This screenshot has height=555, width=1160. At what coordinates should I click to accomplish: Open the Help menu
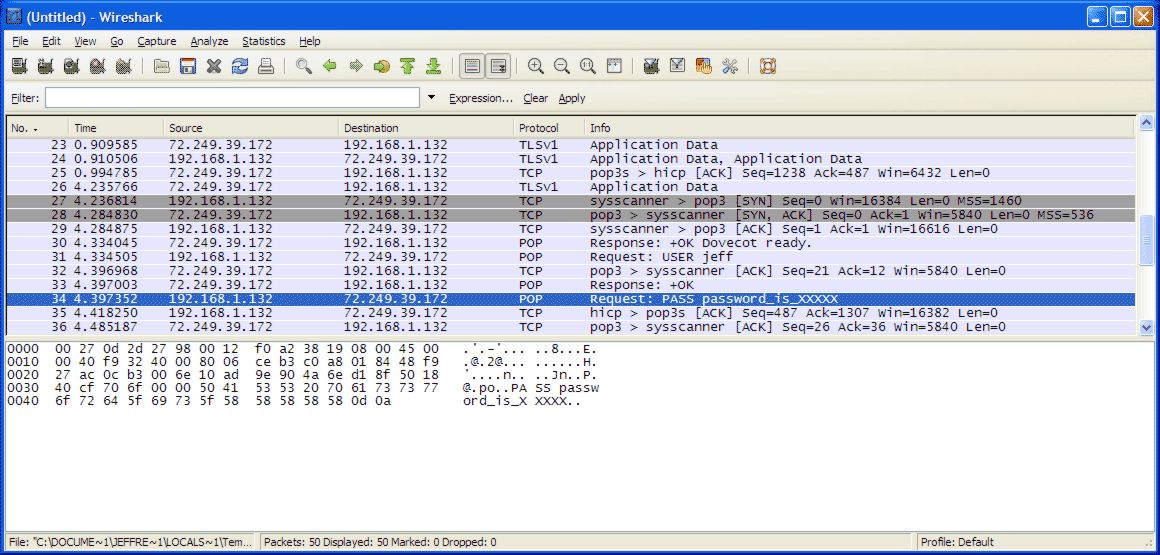click(x=310, y=41)
